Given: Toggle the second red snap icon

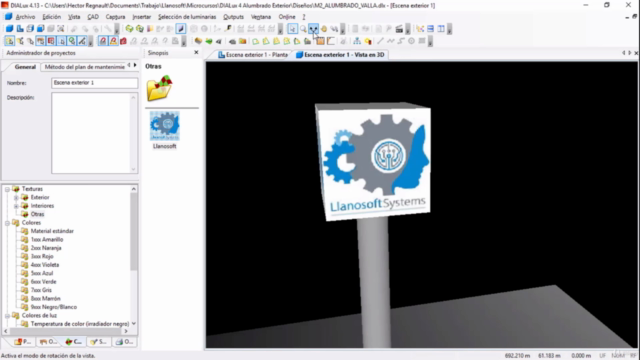Looking at the screenshot, I should (113, 41).
